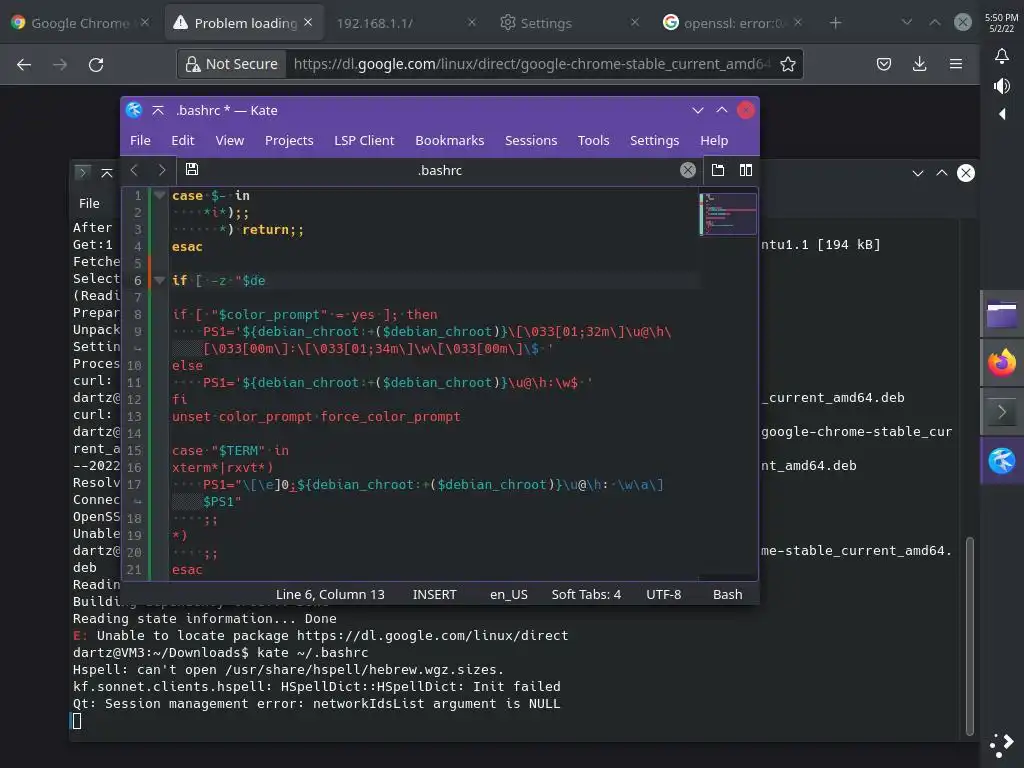Open Kate's File menu
Image resolution: width=1024 pixels, height=768 pixels.
point(140,140)
